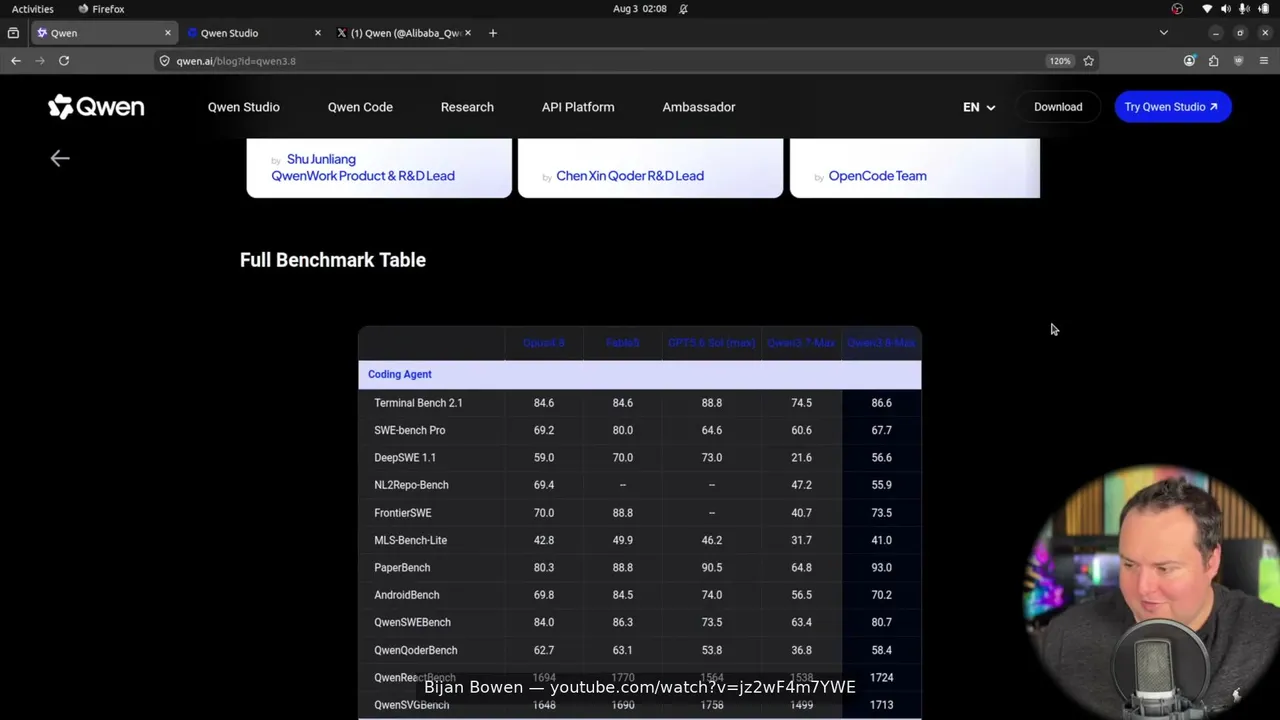The image size is (1280, 720).
Task: Click the QwenQoderBench row label
Action: [x=416, y=650]
